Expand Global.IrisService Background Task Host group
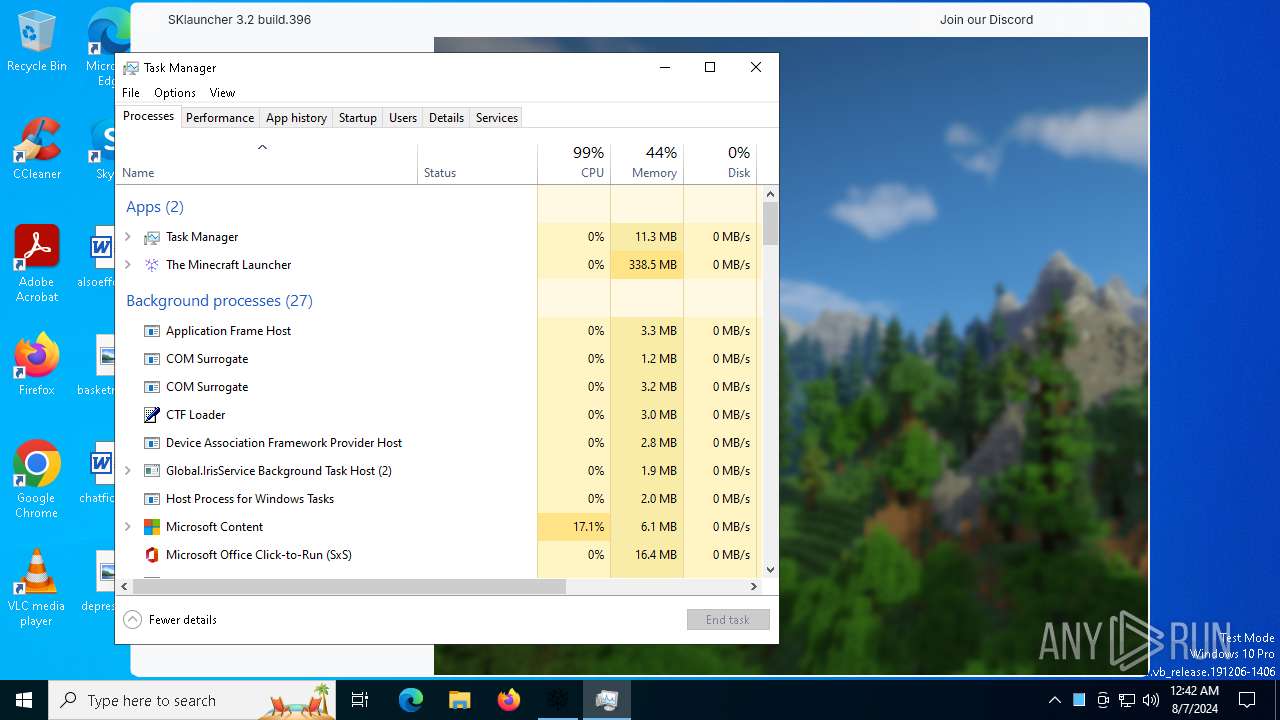Screen dimensions: 1280x720 128,471
